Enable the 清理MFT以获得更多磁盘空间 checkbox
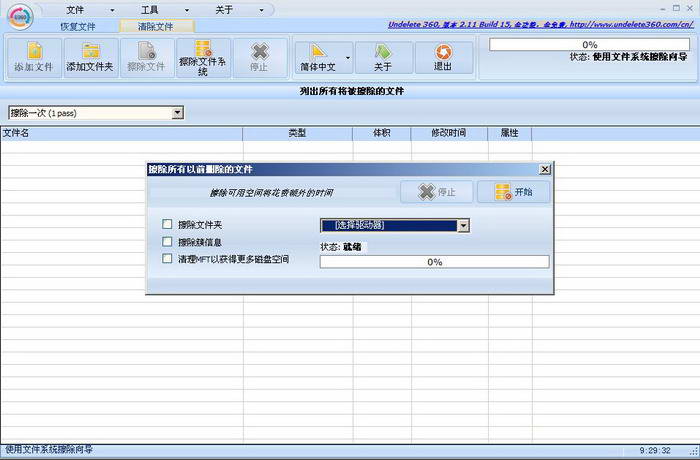The height and width of the screenshot is (460, 700). [167, 259]
